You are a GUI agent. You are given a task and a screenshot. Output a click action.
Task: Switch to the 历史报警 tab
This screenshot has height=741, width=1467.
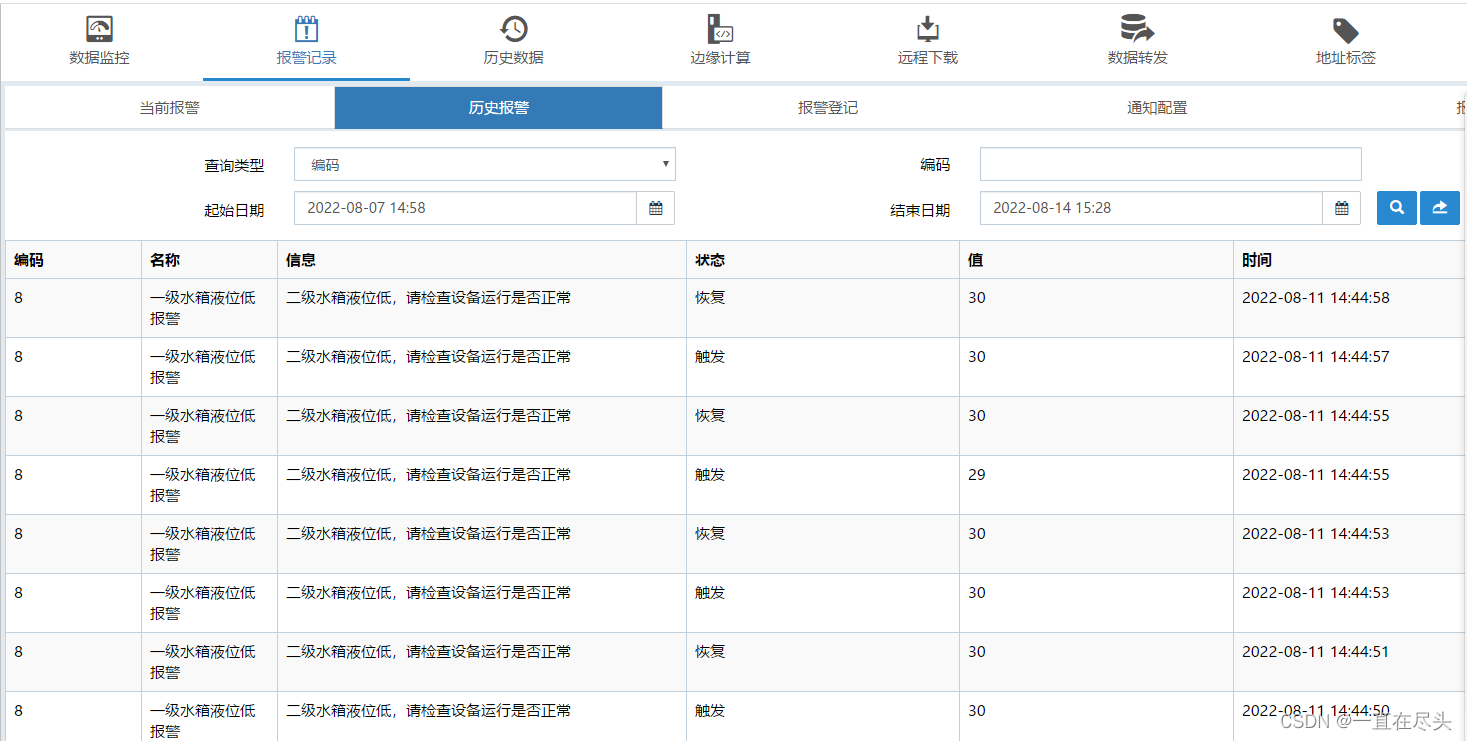tap(498, 108)
